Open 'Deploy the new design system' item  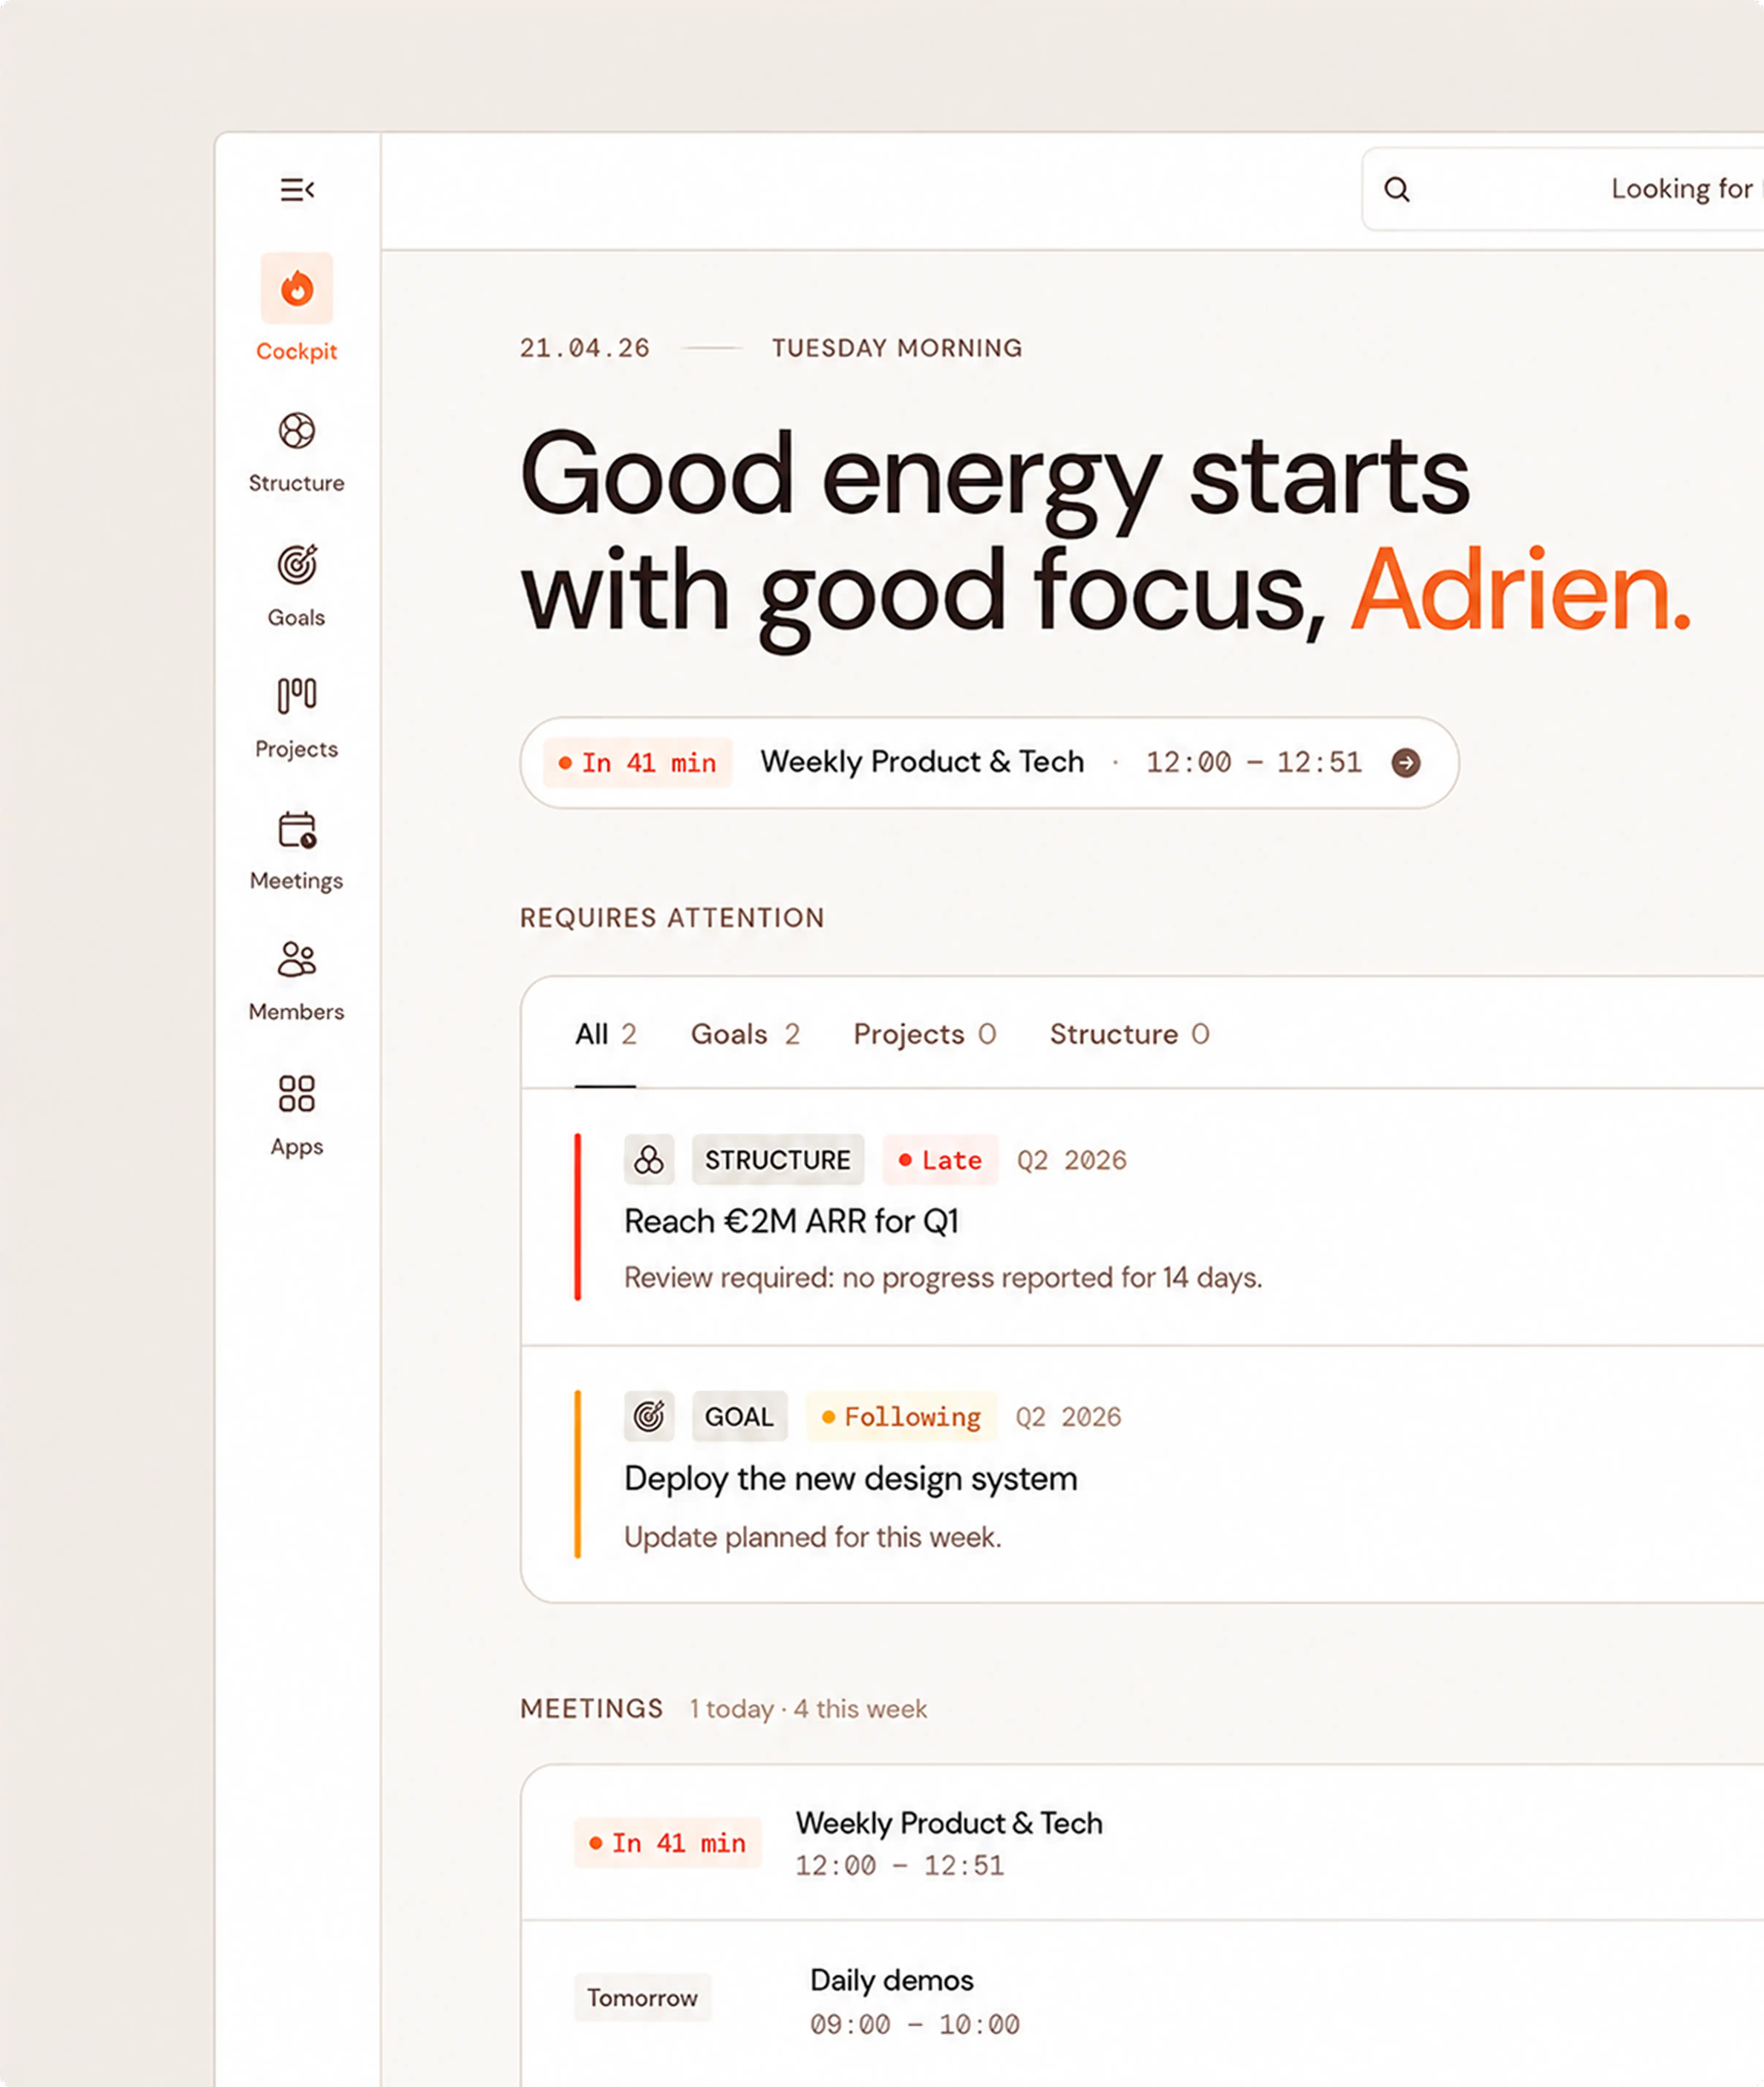(851, 1479)
